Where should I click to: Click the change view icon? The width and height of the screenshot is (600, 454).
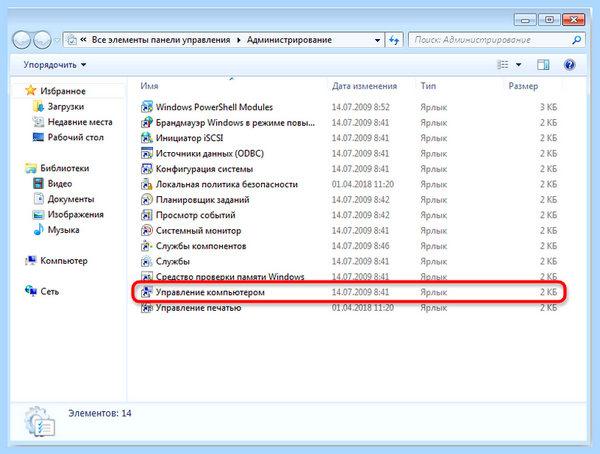point(502,65)
